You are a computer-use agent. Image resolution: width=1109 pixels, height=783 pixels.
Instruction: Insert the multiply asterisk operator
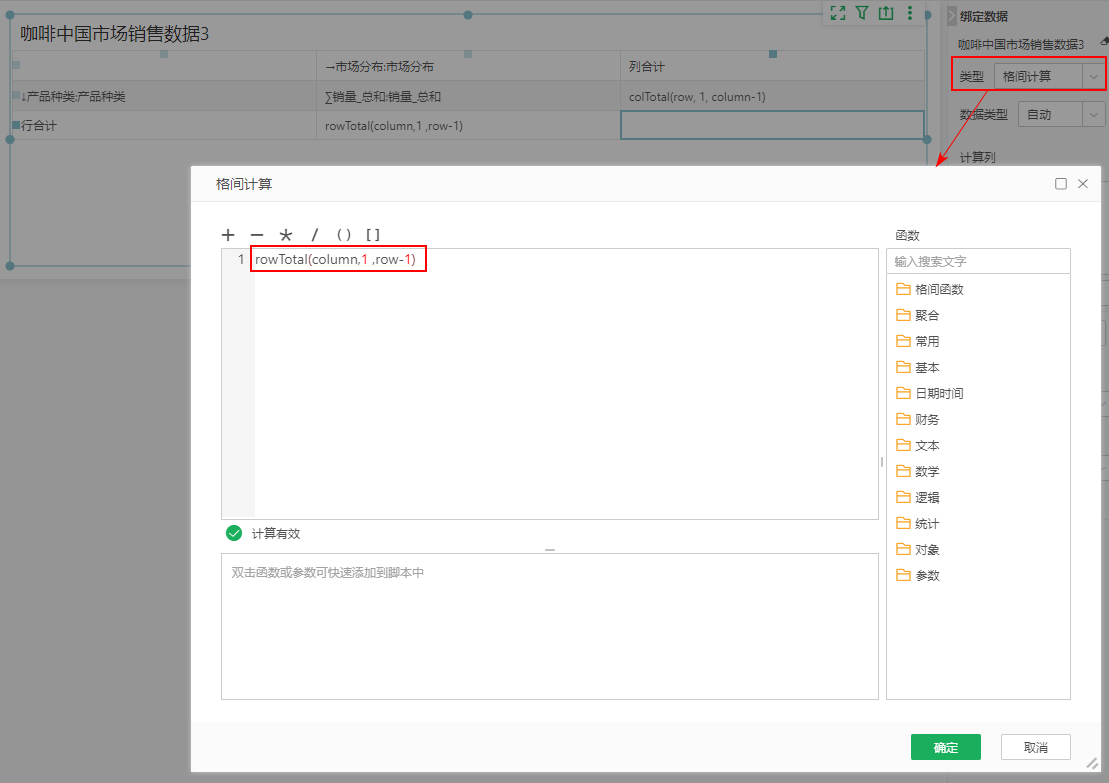coord(286,235)
